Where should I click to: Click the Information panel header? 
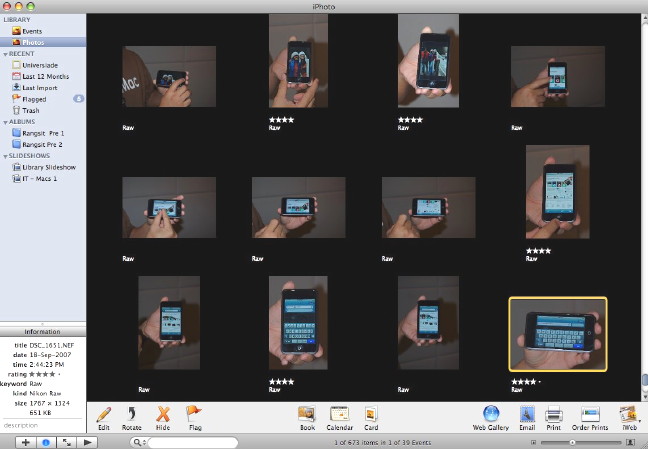click(x=43, y=332)
